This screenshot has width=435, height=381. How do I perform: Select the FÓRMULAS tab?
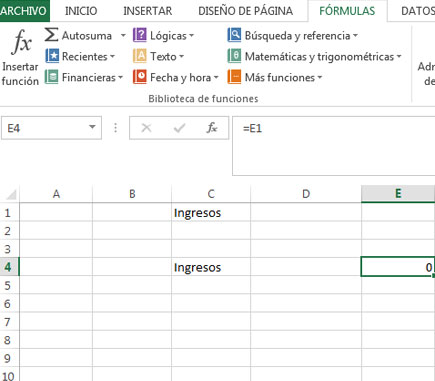coord(347,11)
